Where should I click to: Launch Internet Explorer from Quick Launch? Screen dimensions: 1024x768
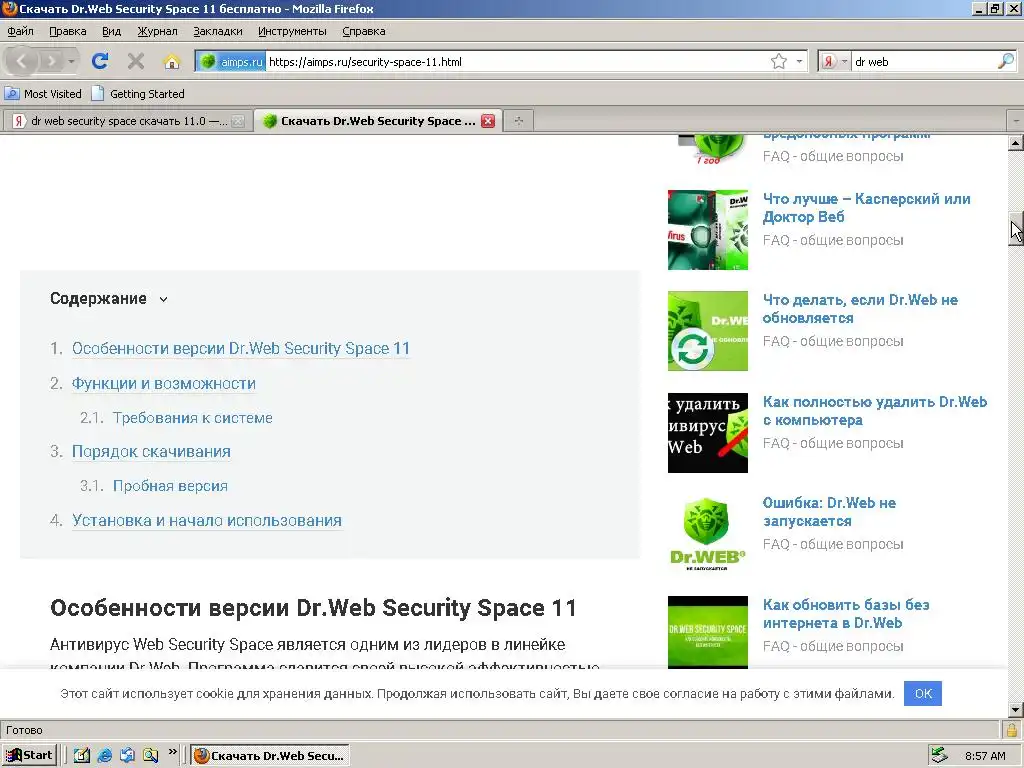coord(104,756)
